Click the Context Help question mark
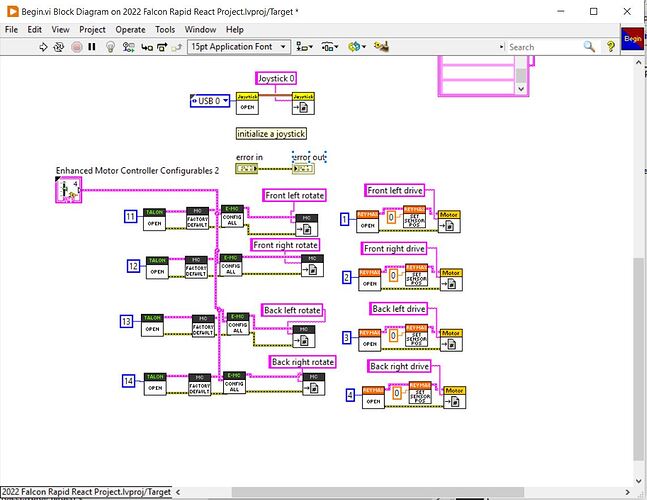This screenshot has width=647, height=500. (x=611, y=47)
